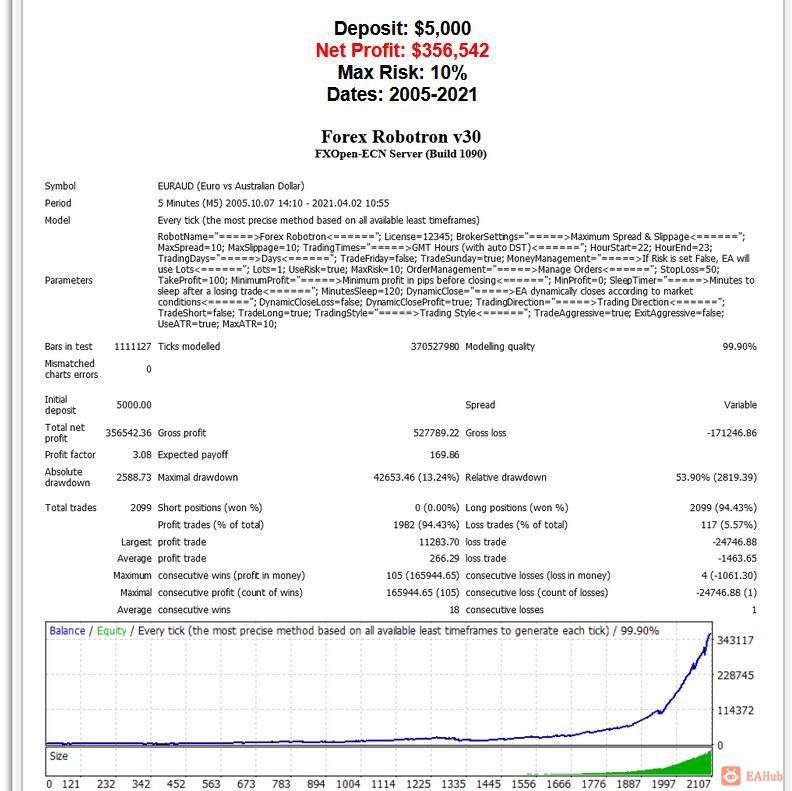This screenshot has width=792, height=791.
Task: Click the expected payoff value "169.86"
Action: [444, 455]
